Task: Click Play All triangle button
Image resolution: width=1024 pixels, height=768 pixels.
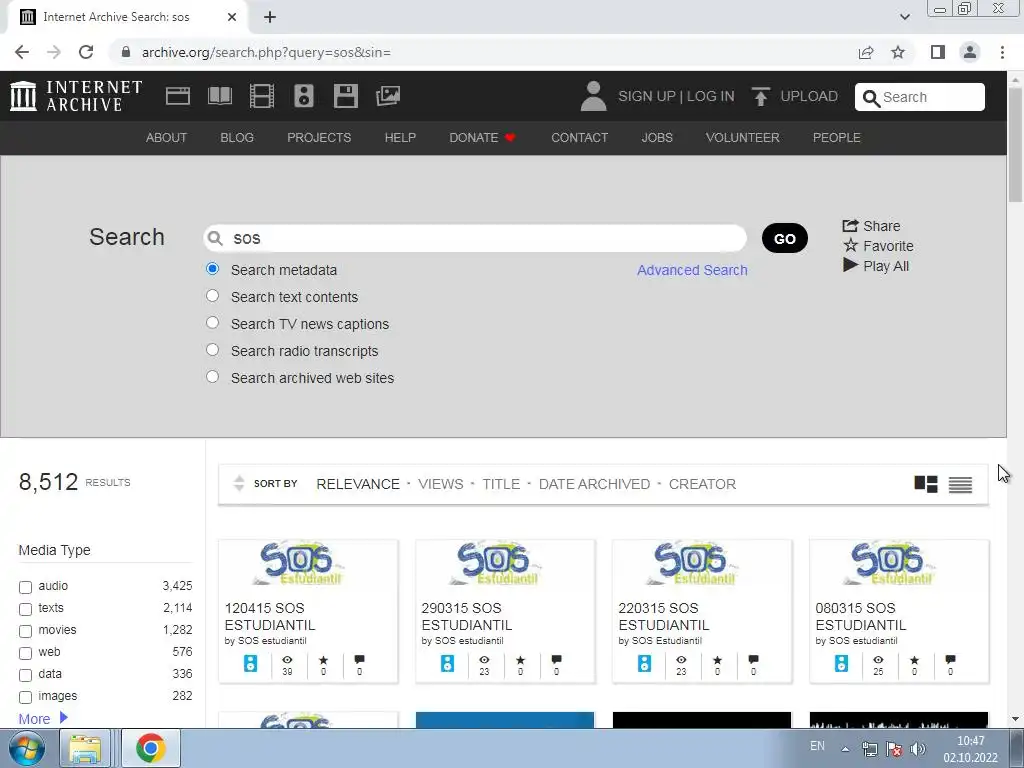Action: 876,266
